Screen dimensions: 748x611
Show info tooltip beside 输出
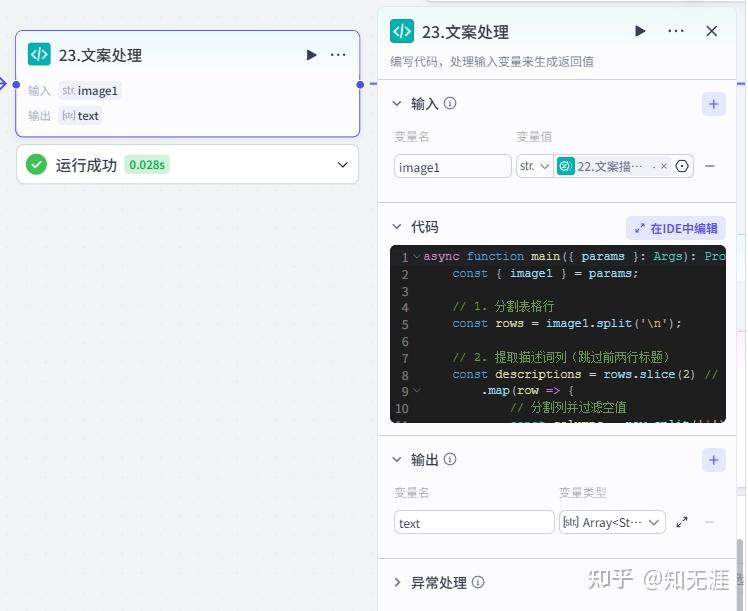[450, 459]
